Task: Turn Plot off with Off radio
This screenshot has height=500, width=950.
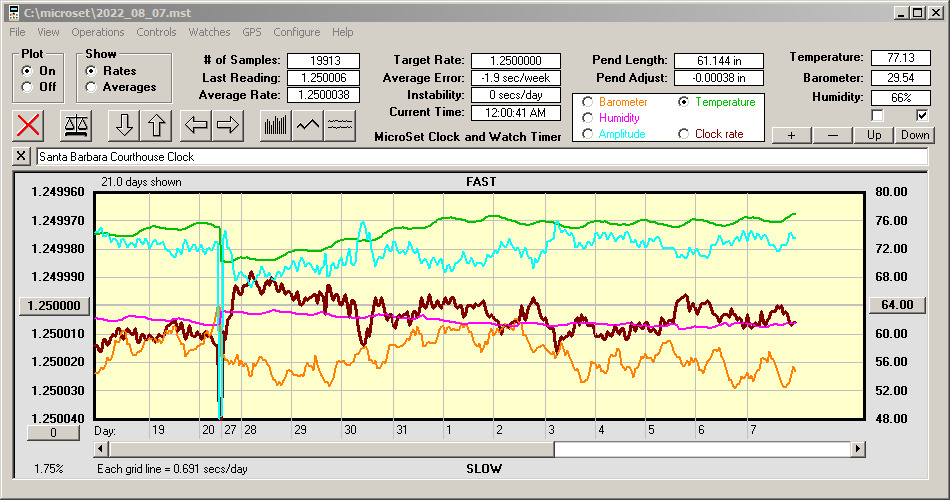Action: pos(27,87)
